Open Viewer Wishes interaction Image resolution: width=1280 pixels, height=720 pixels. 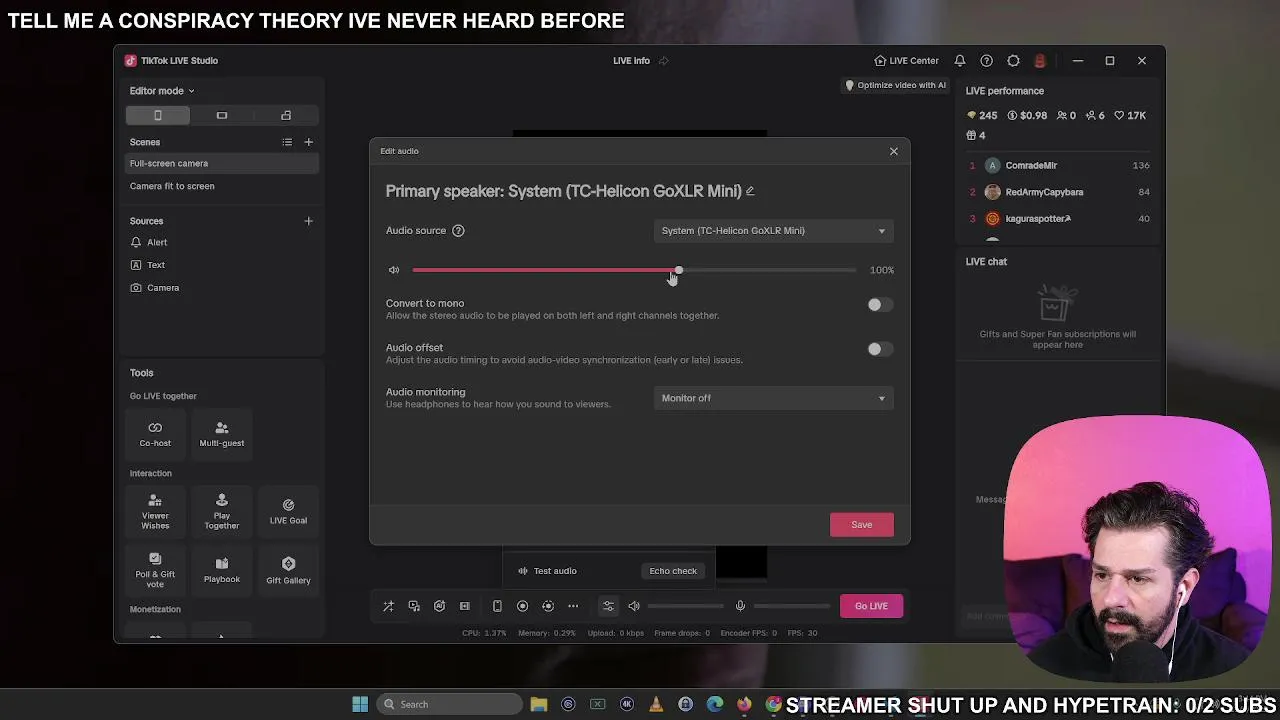[x=155, y=511]
